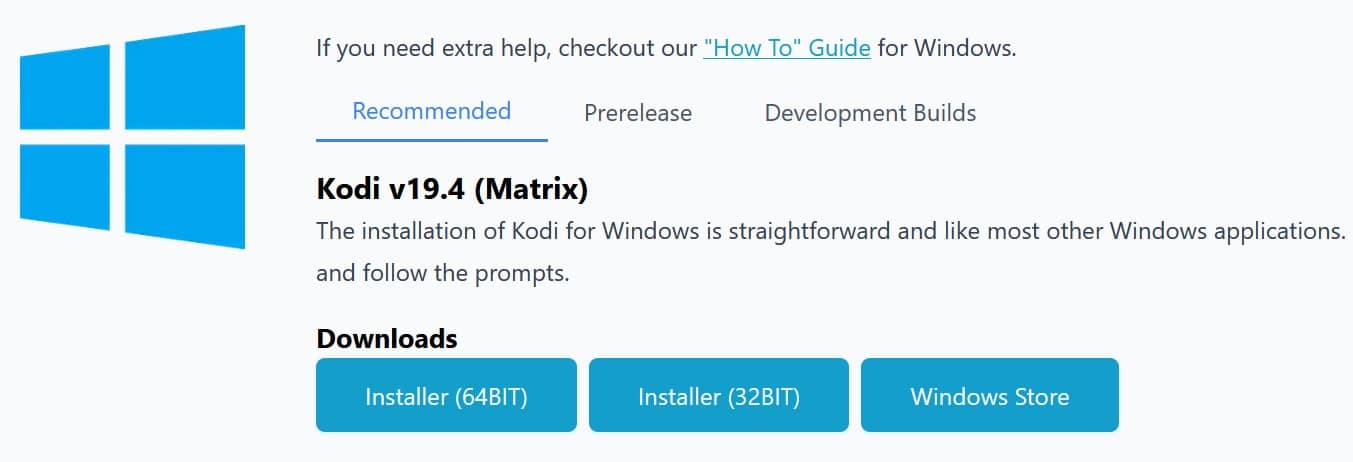
Task: Go to the Windows Store download
Action: point(990,395)
